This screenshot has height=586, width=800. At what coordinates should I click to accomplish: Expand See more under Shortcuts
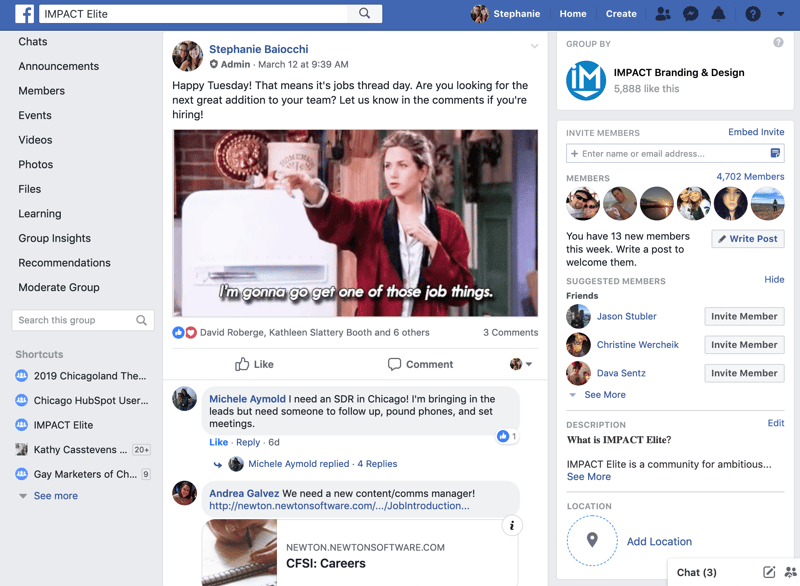56,496
